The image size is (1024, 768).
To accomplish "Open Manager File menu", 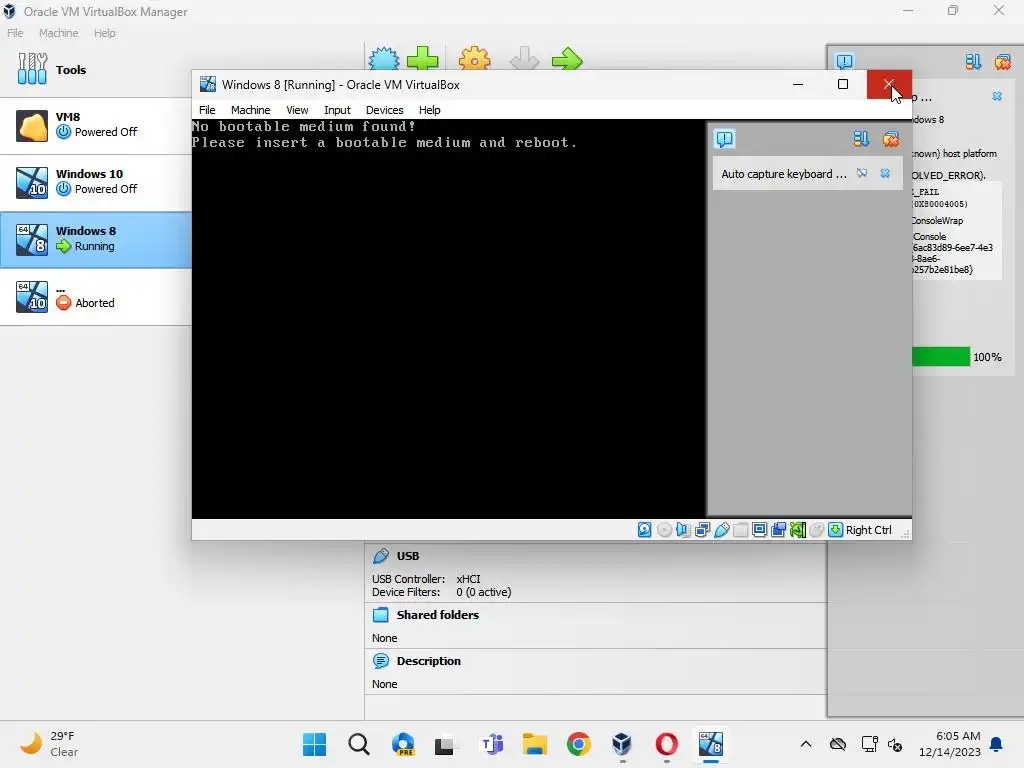I will 15,33.
